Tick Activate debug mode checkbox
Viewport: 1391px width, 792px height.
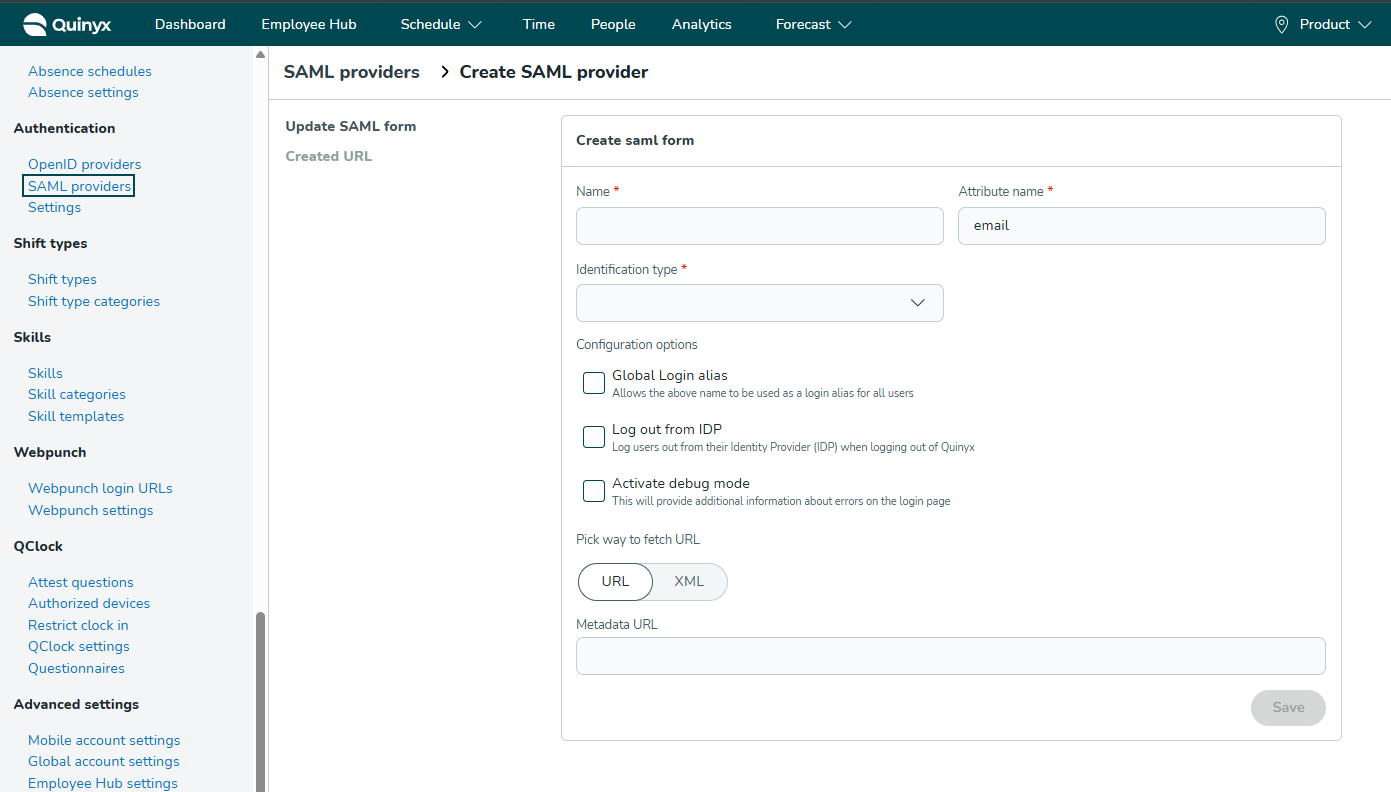(594, 491)
